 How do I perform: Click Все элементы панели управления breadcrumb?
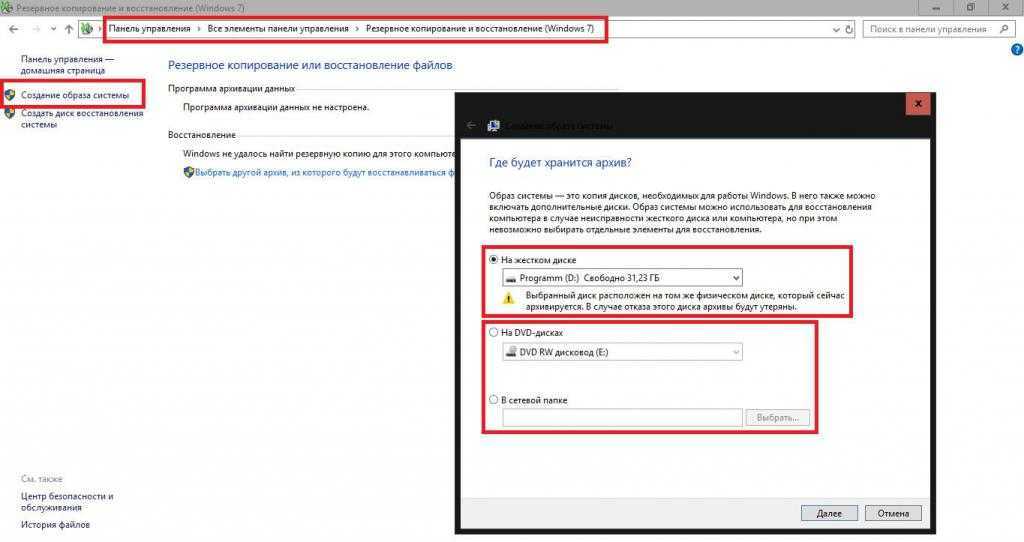tap(277, 29)
